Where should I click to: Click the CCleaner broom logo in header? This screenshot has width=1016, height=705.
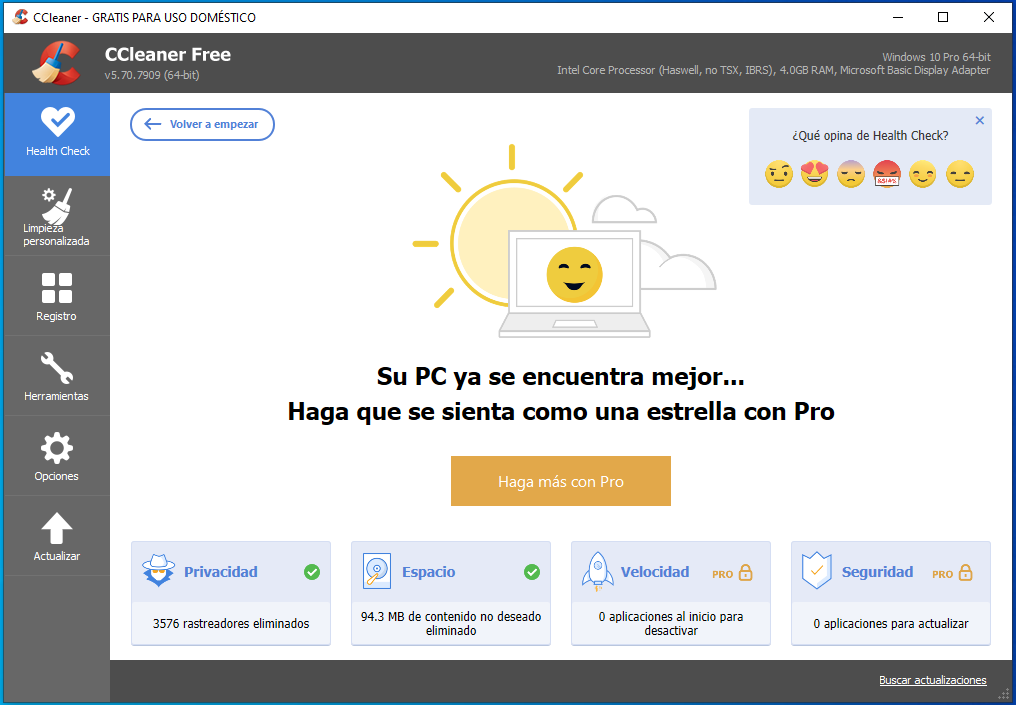pos(56,63)
